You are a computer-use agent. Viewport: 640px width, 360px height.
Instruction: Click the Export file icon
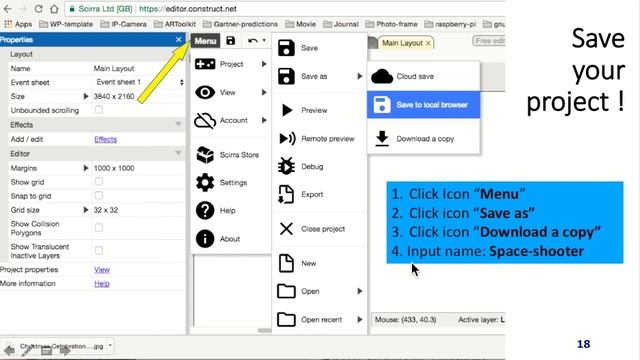(x=286, y=194)
